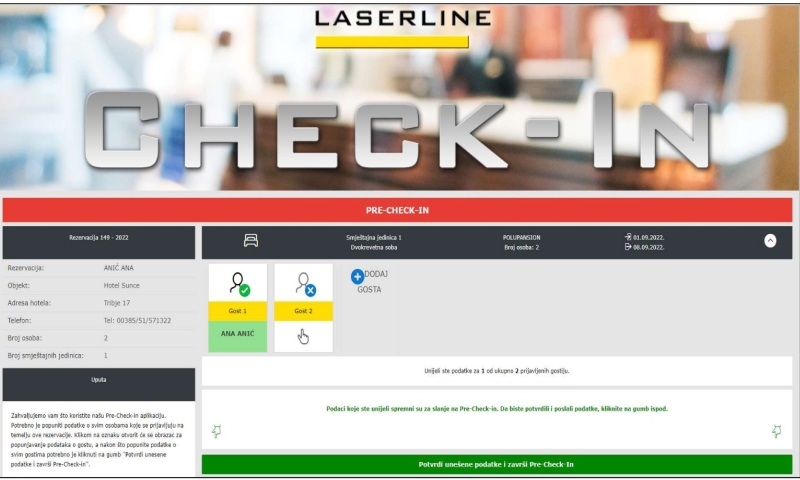800x480 pixels.
Task: Click the Broj osoba: 2 text in room header
Action: coord(521,247)
